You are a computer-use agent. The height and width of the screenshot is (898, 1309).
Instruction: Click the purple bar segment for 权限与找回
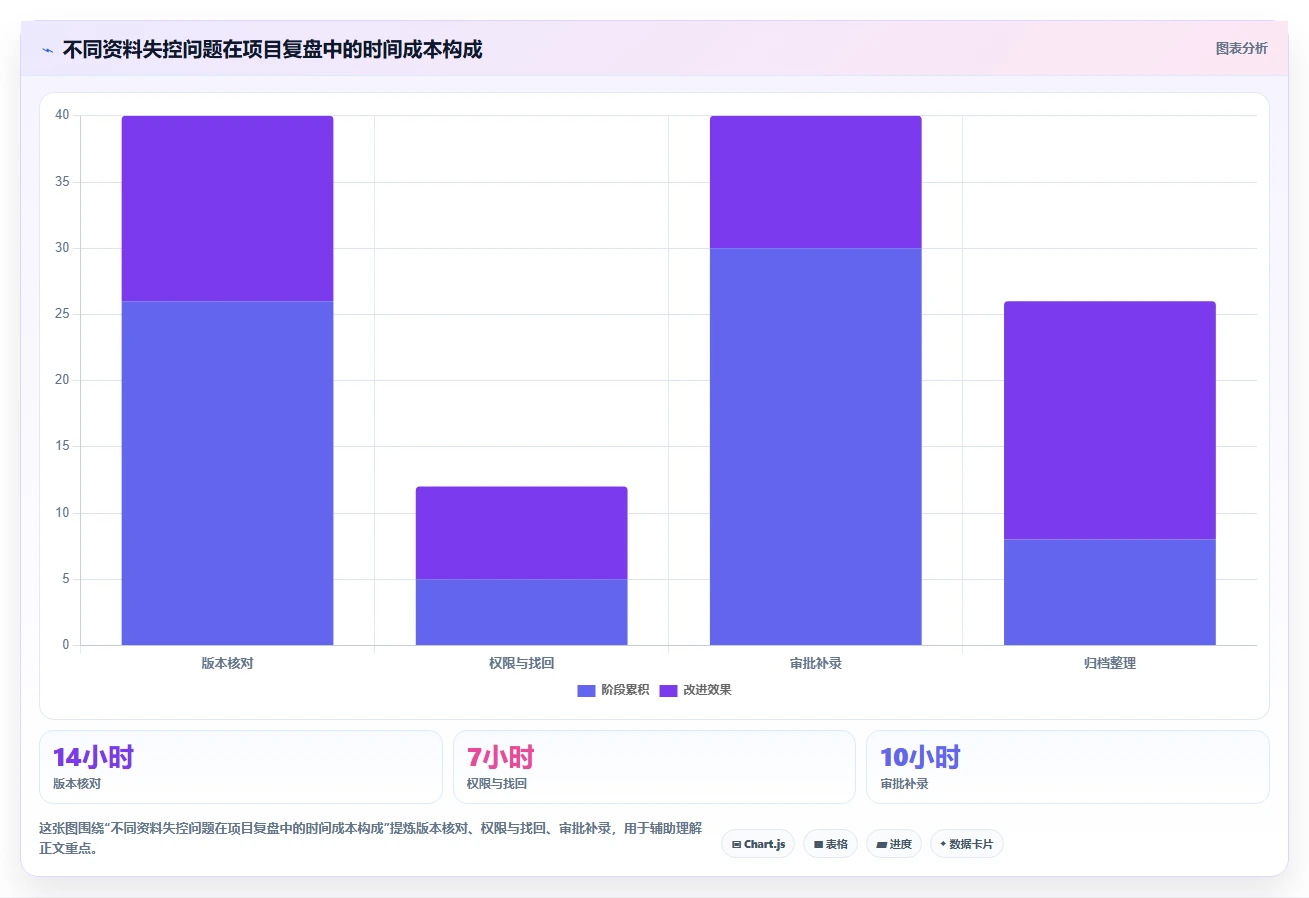pos(521,533)
